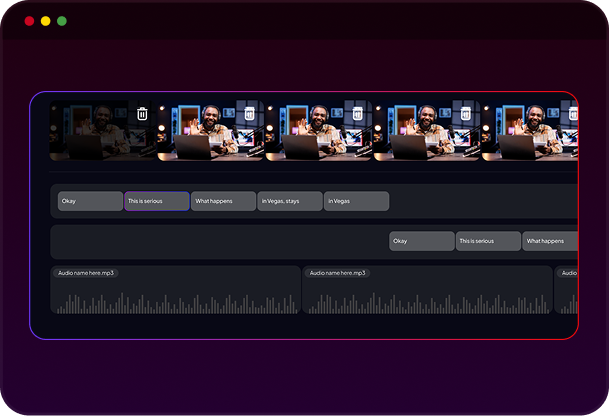Click trash icon on second video clip
This screenshot has height=416, width=609.
pyautogui.click(x=249, y=114)
